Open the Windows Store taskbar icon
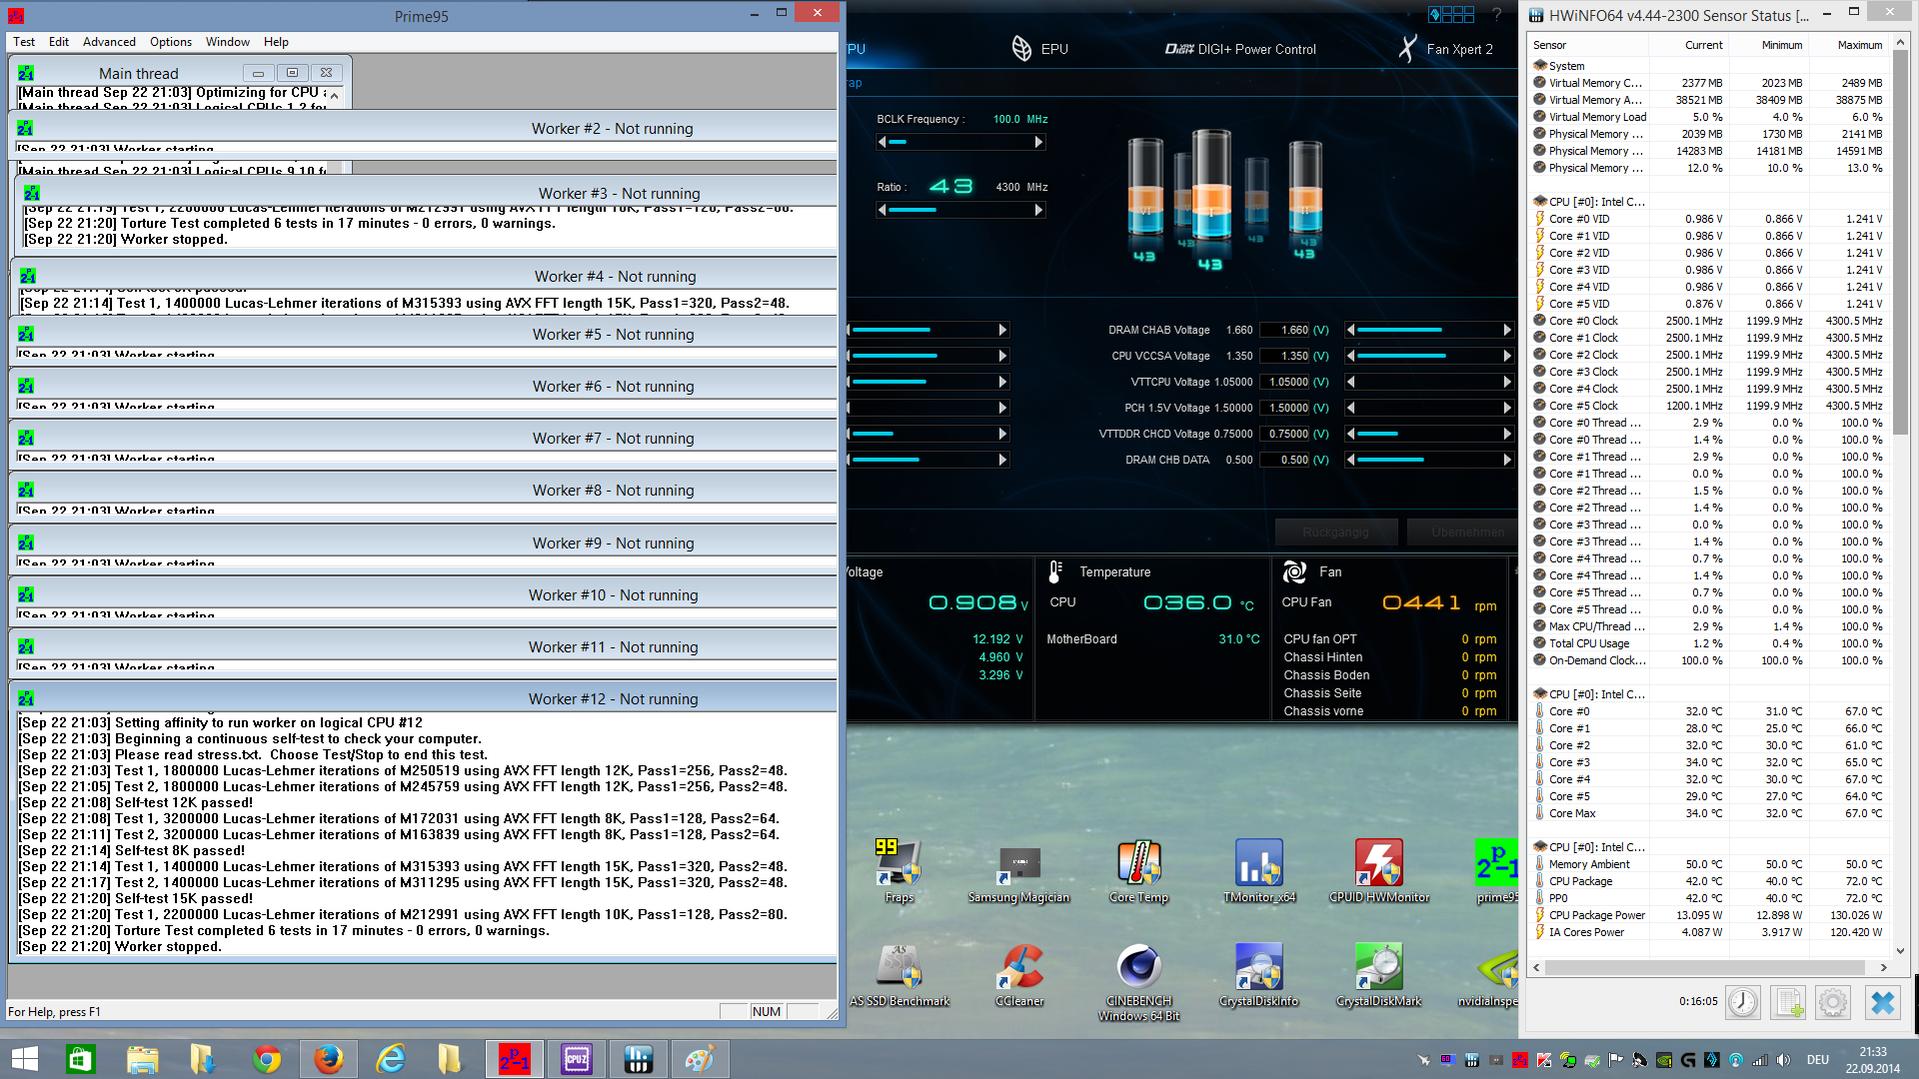The height and width of the screenshot is (1079, 1919). click(80, 1059)
